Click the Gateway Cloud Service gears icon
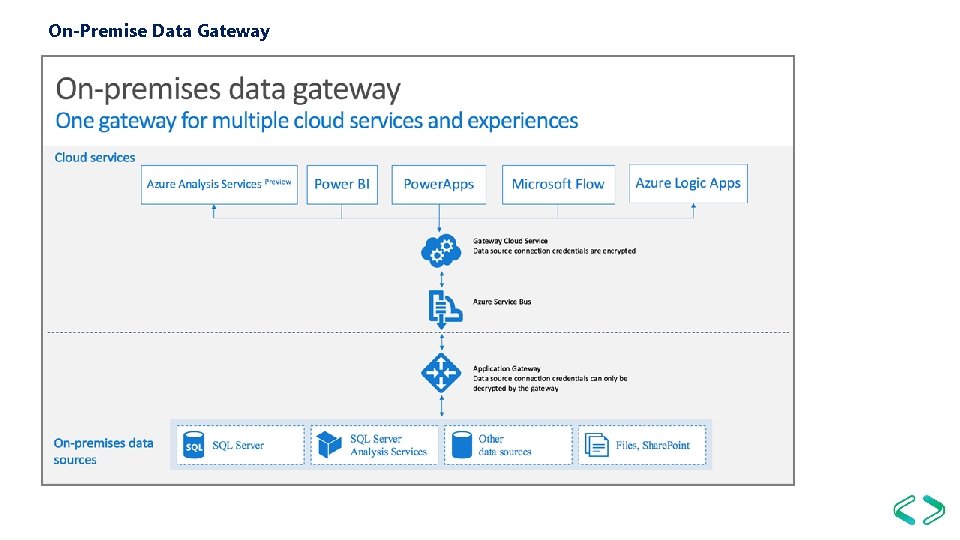The height and width of the screenshot is (540, 960). point(441,250)
